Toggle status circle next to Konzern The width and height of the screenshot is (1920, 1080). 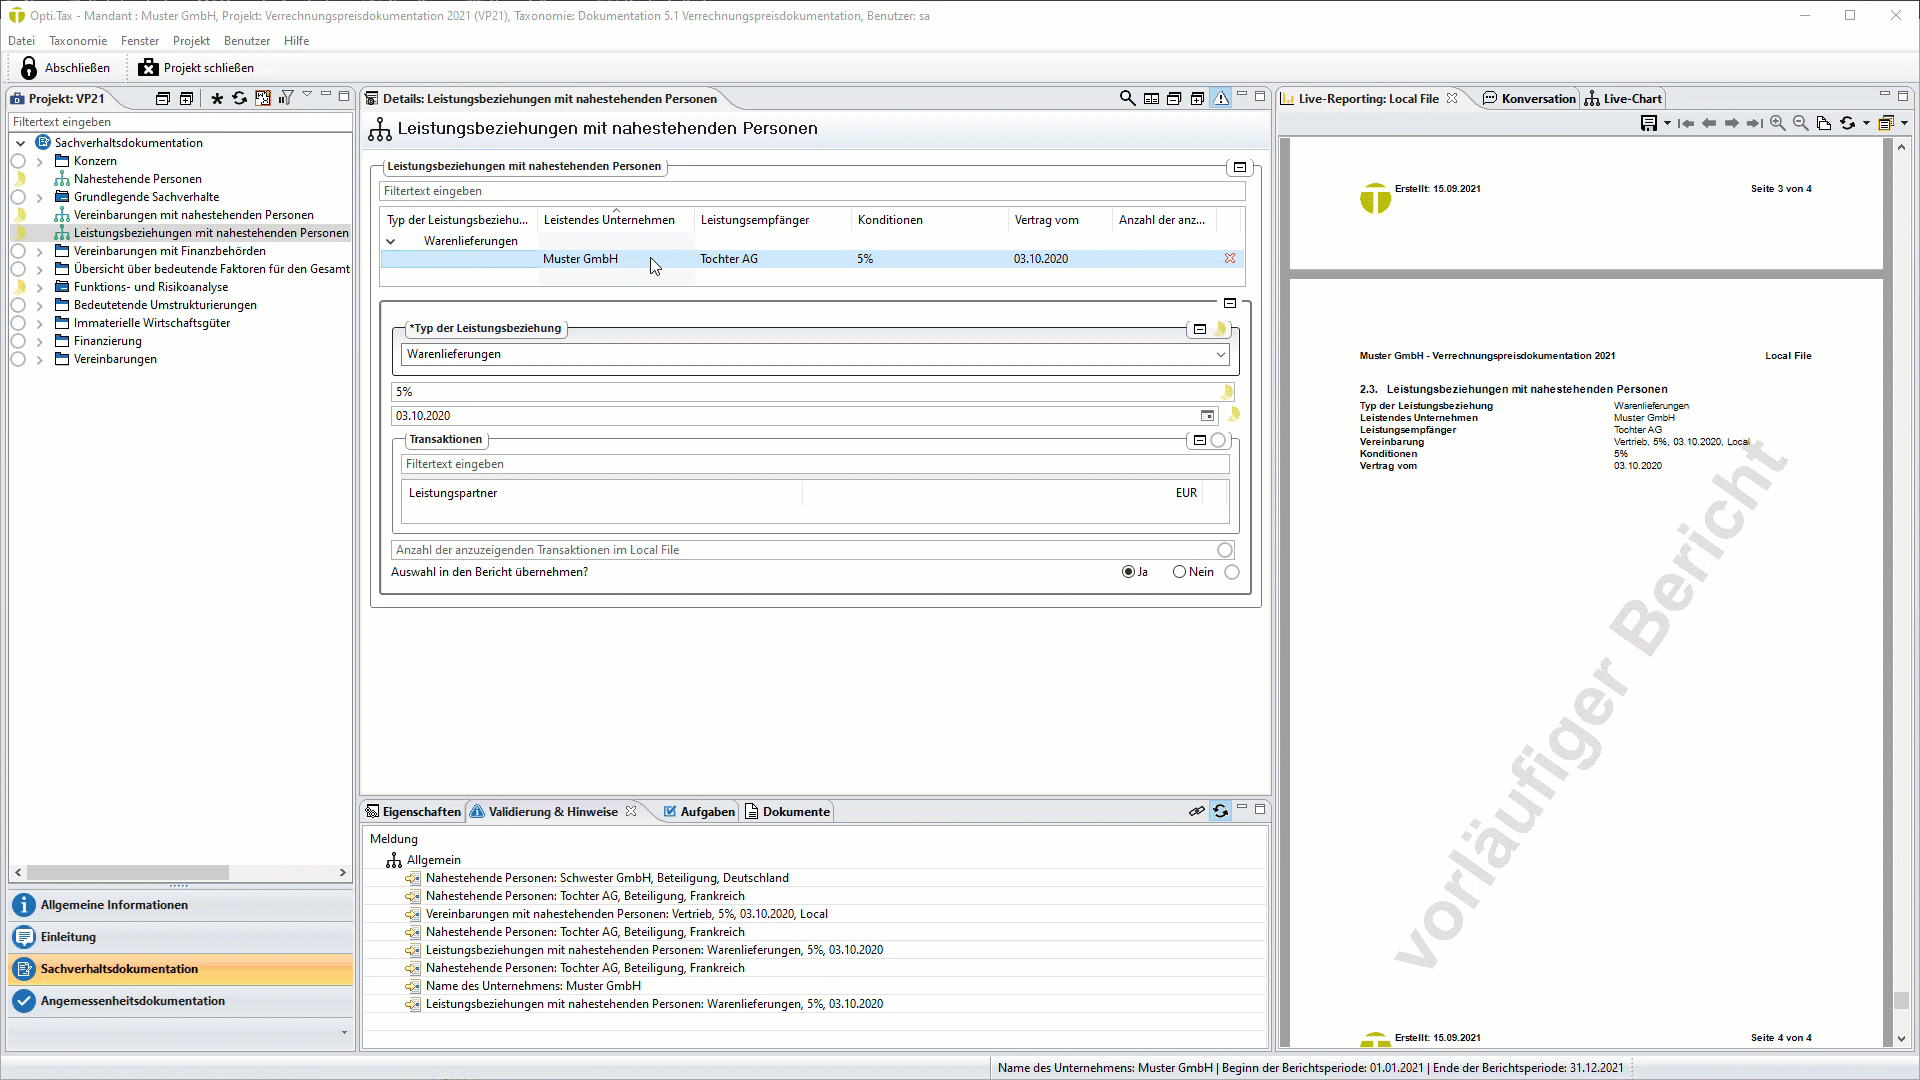(x=18, y=161)
